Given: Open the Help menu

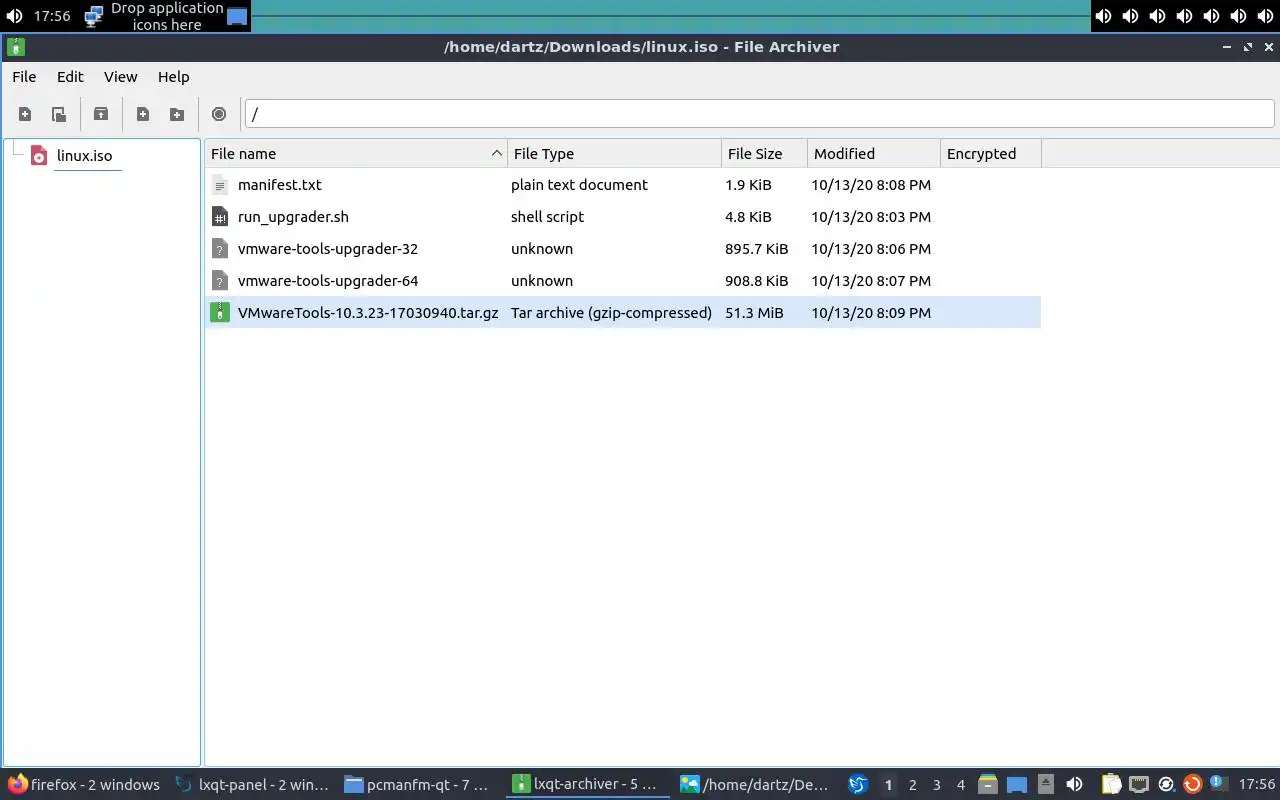Looking at the screenshot, I should click(x=173, y=77).
